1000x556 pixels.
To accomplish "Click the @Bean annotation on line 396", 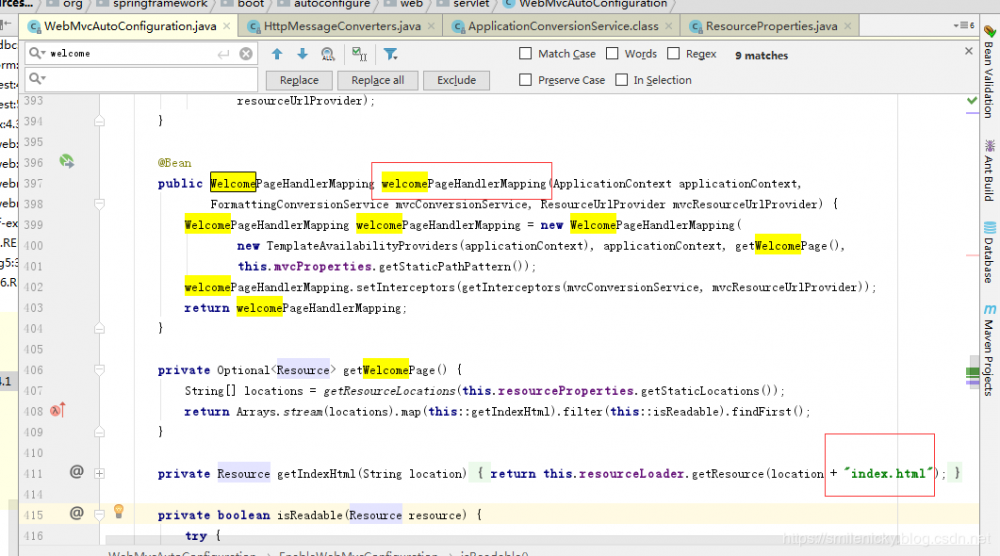I will coord(174,163).
